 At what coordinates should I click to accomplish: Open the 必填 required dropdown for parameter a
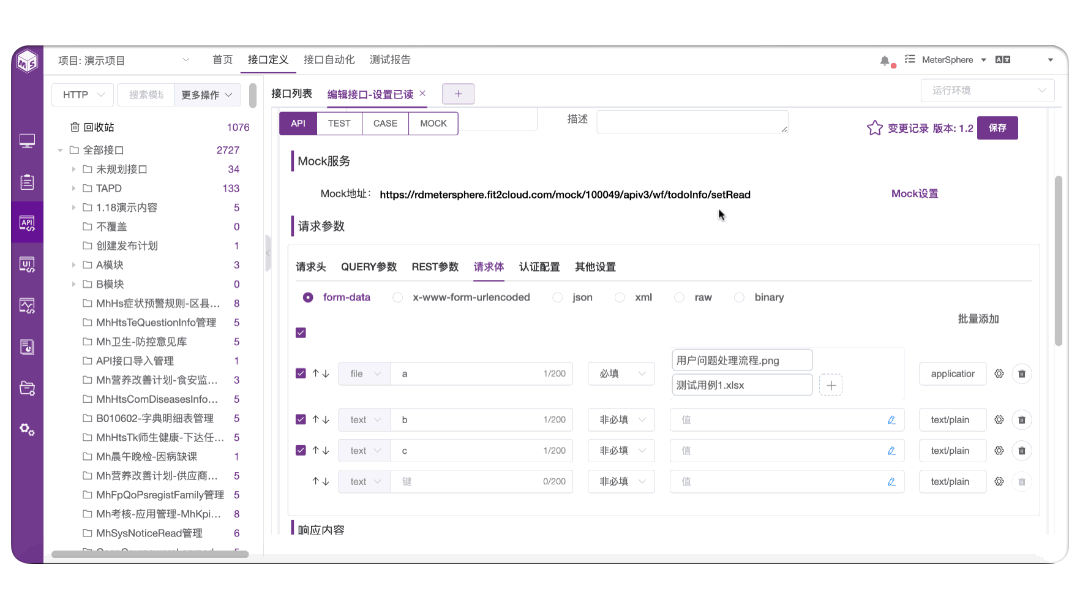[x=622, y=374]
